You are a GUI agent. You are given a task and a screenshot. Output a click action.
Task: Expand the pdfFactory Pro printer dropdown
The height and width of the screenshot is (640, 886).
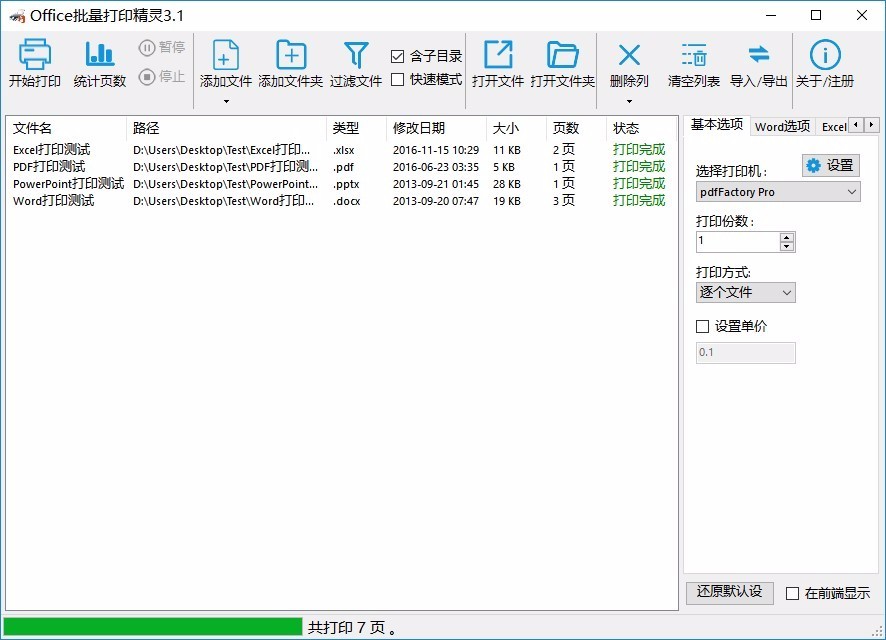click(x=778, y=192)
